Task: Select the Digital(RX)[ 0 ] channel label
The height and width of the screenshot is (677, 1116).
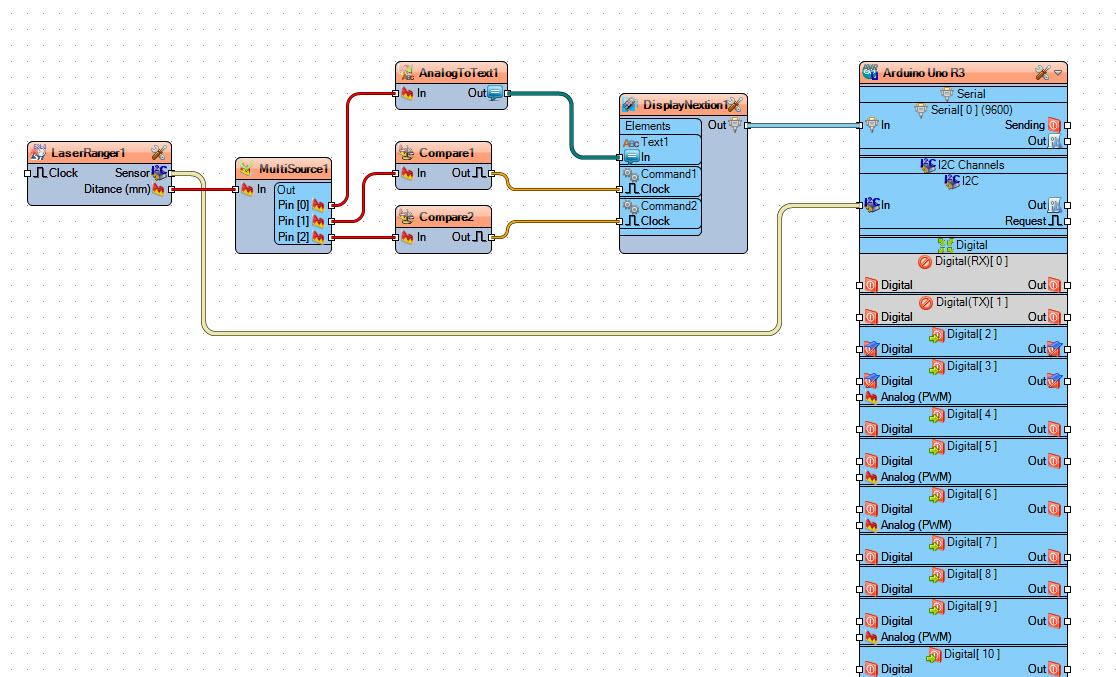Action: click(x=971, y=261)
